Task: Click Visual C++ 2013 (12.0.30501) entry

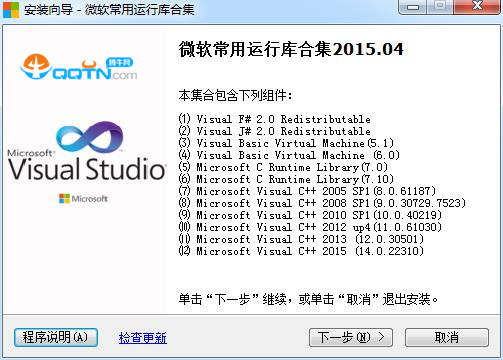Action: pos(301,239)
